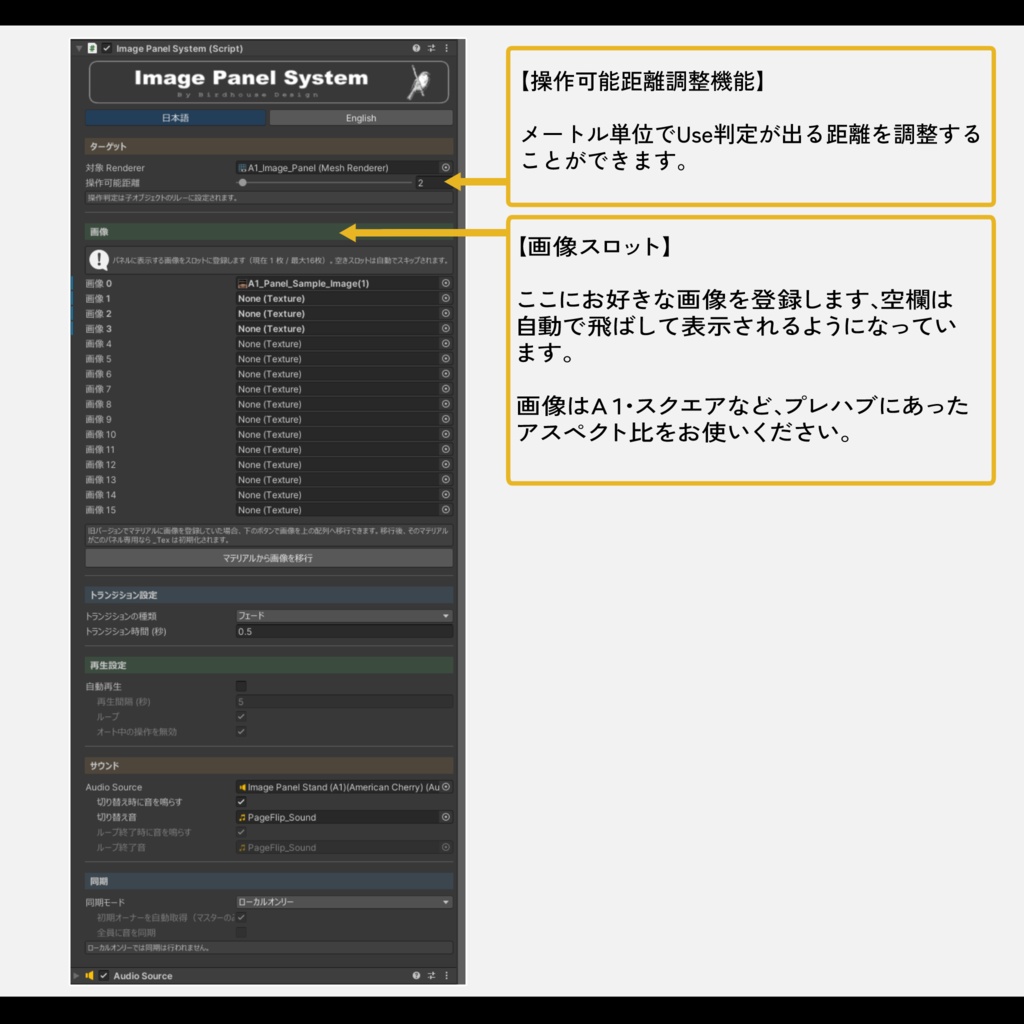Expand the Audio Source component foldout
Image resolution: width=1024 pixels, height=1024 pixels.
[x=77, y=975]
